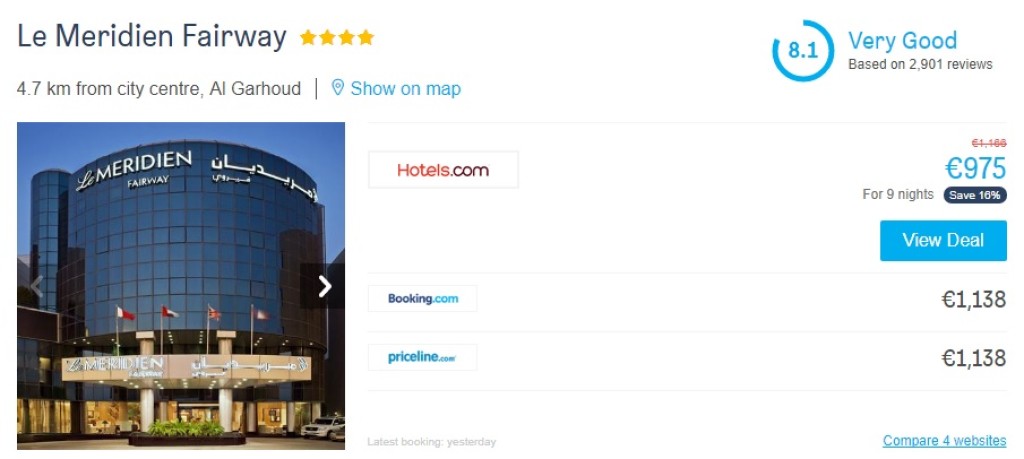Click the Le Meridien Fairway hotel title
Screen dimensions: 1024x459
(152, 37)
